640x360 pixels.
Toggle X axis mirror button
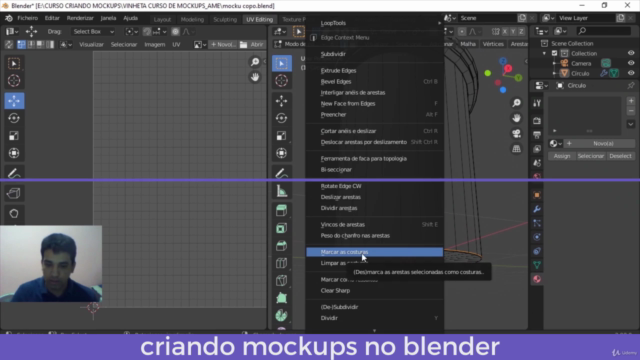tap(505, 31)
